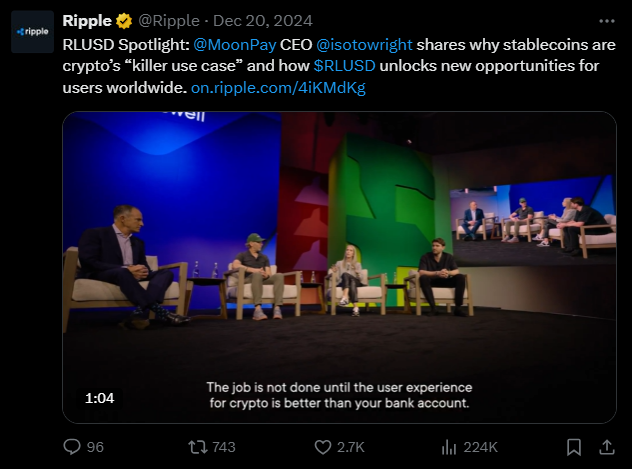Repost the tweet using the retweet icon
Image resolution: width=632 pixels, height=469 pixels.
[x=195, y=446]
